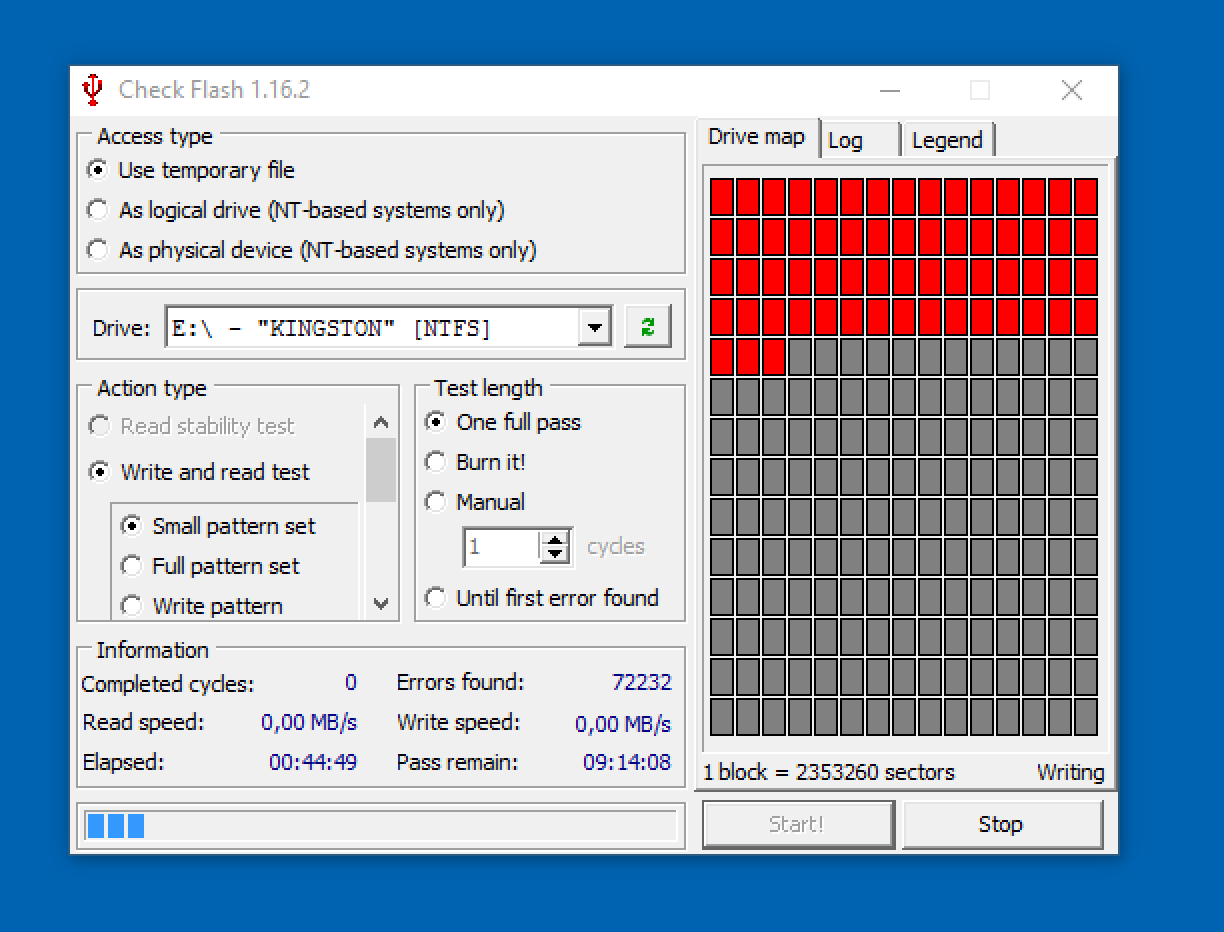Minimize the Check Flash window
This screenshot has width=1224, height=932.
click(x=890, y=91)
